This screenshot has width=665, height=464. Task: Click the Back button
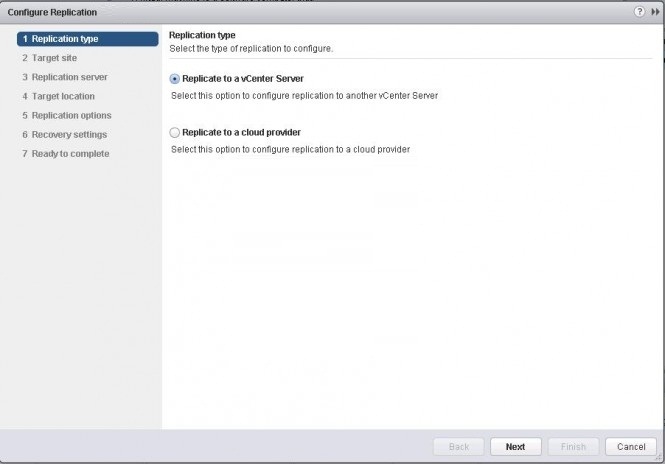[458, 447]
